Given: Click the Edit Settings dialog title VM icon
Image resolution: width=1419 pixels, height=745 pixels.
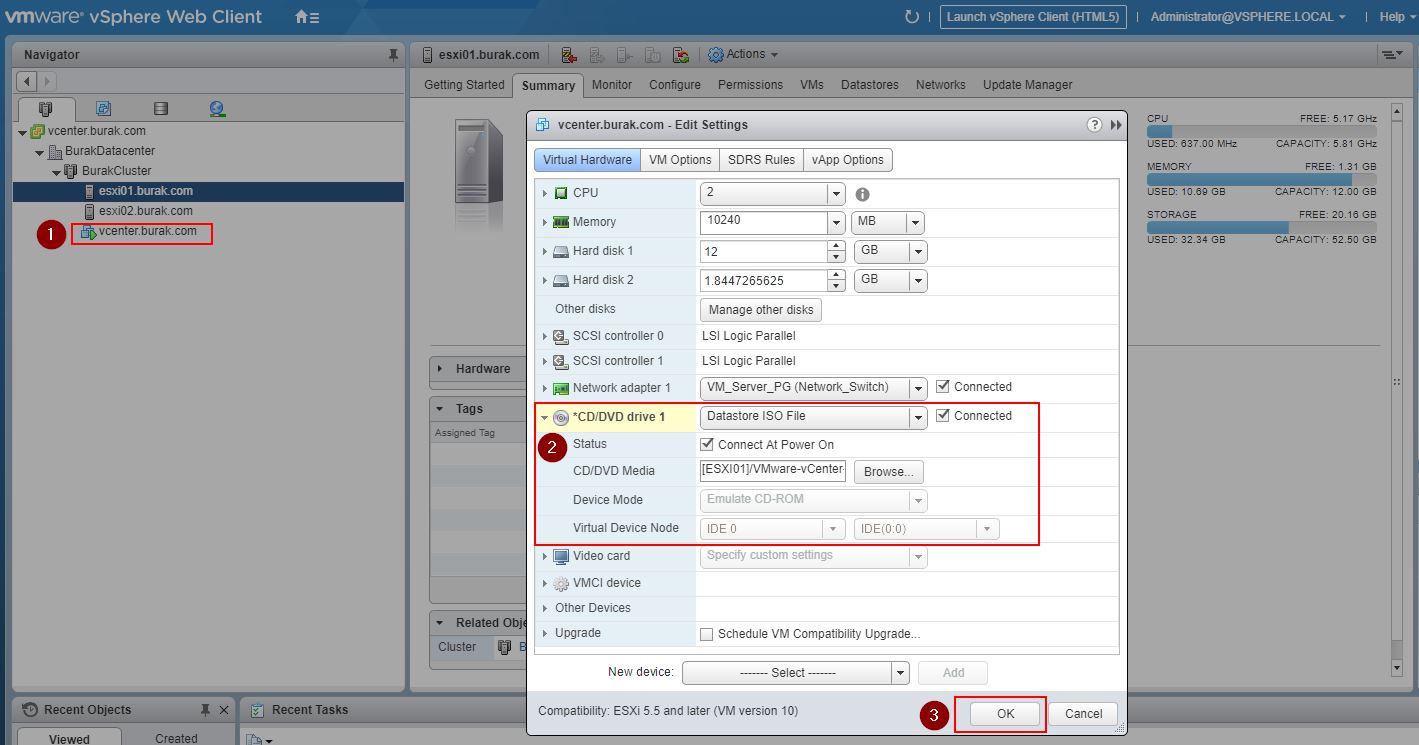Looking at the screenshot, I should (x=543, y=125).
